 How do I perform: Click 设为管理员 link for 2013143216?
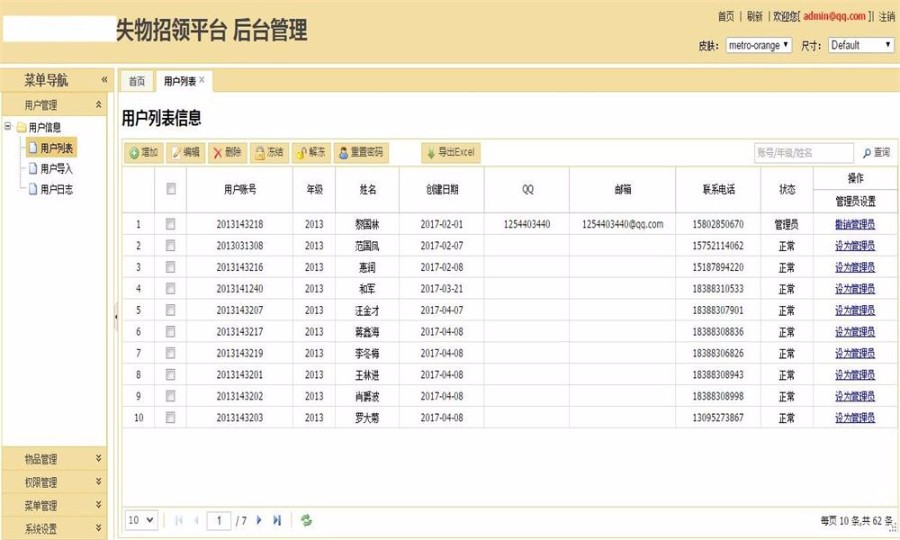click(x=855, y=267)
